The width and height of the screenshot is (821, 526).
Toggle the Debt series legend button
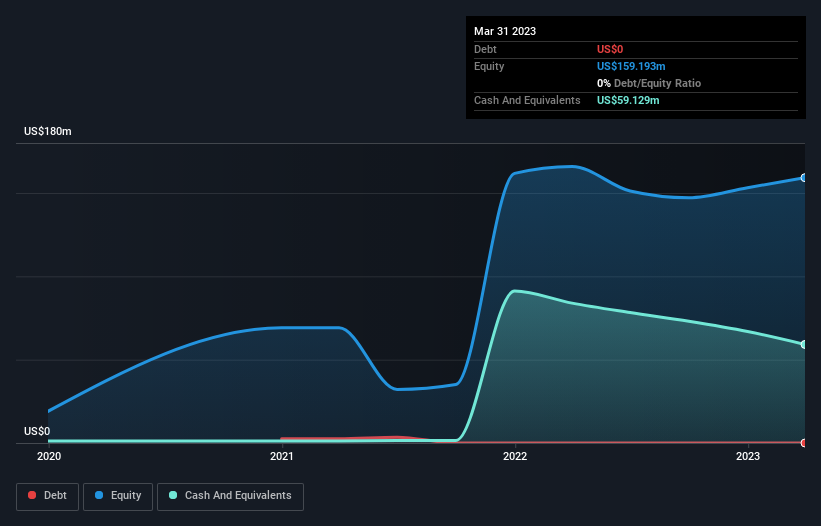[48, 496]
